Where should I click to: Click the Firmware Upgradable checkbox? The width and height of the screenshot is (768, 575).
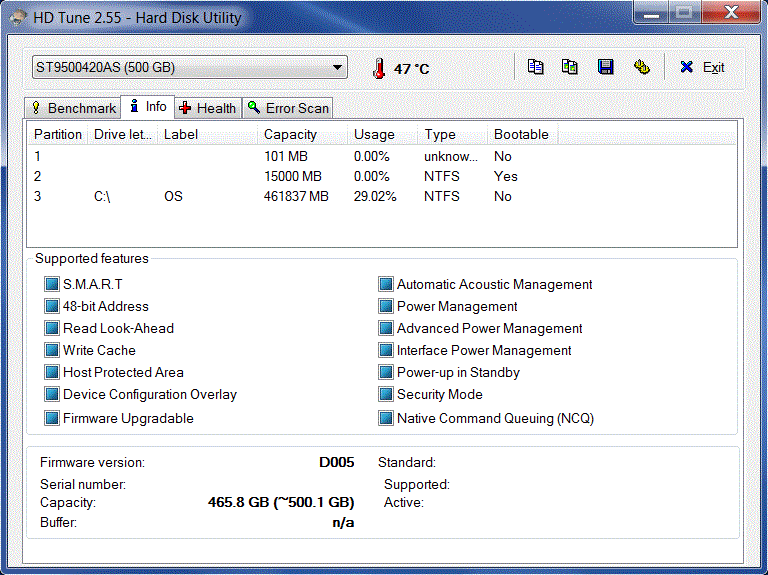[51, 418]
